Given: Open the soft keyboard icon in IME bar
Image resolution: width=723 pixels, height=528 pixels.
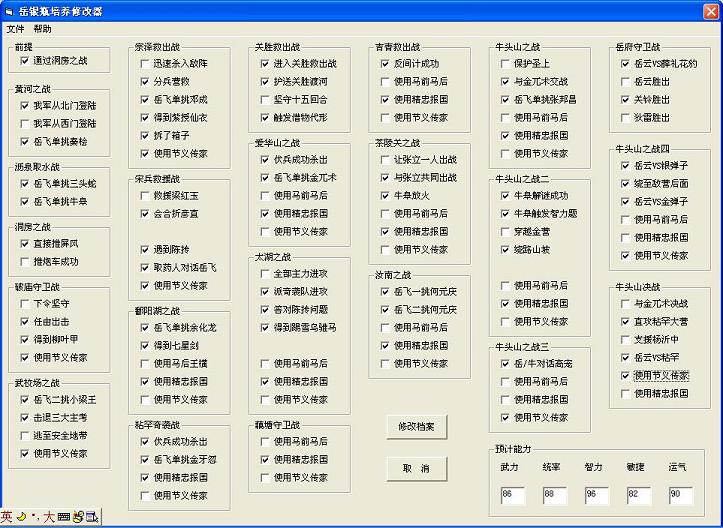Looking at the screenshot, I should pyautogui.click(x=64, y=516).
